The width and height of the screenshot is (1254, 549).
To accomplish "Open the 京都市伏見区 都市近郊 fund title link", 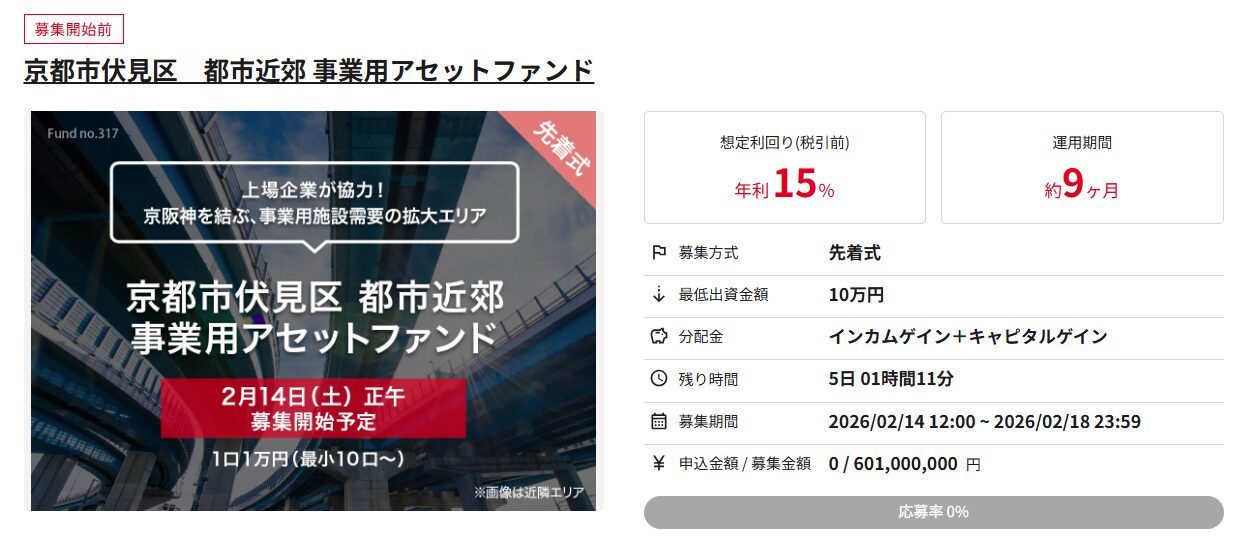I will click(x=309, y=72).
